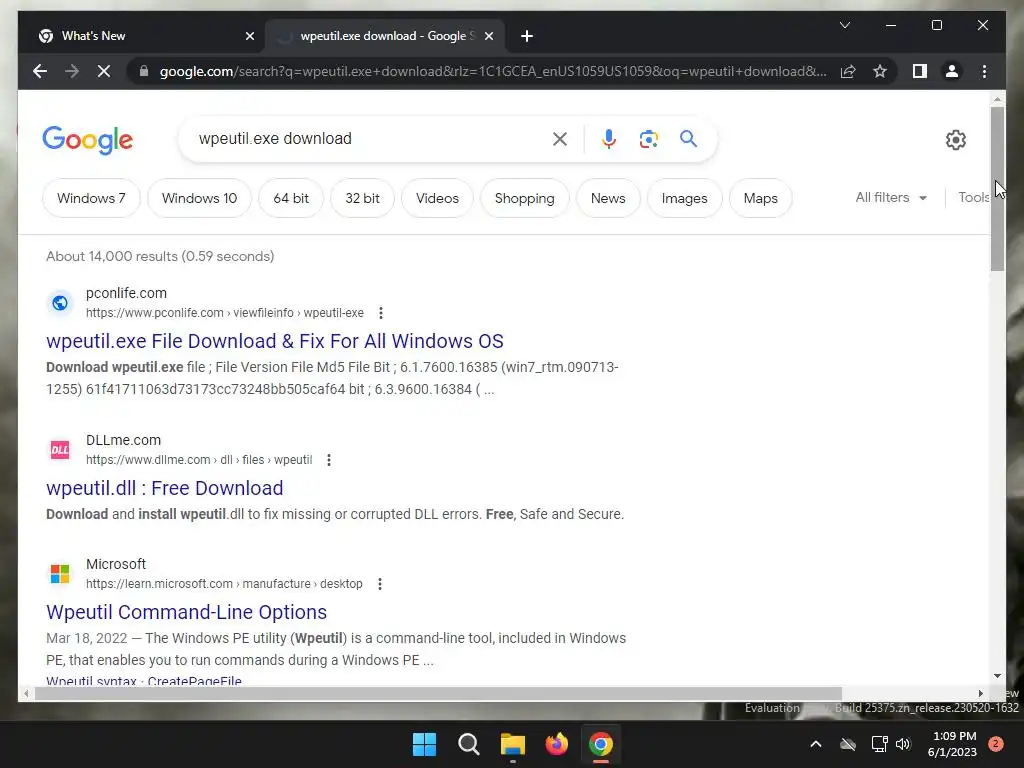
Task: Close the wpeutil.exe download tab
Action: click(x=488, y=36)
